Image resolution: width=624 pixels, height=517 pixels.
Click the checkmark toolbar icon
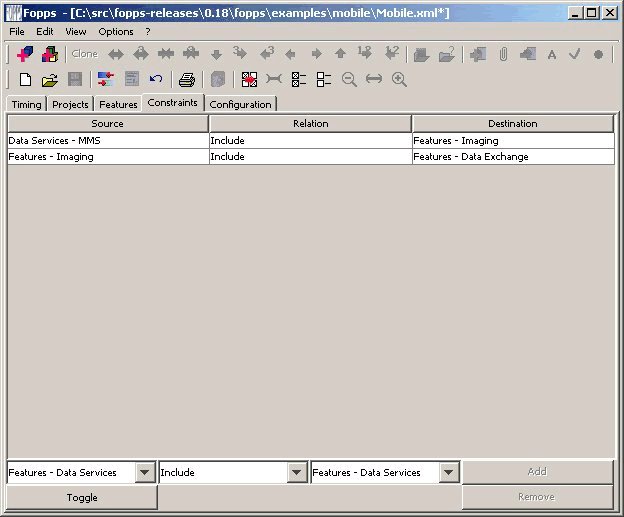[x=574, y=54]
